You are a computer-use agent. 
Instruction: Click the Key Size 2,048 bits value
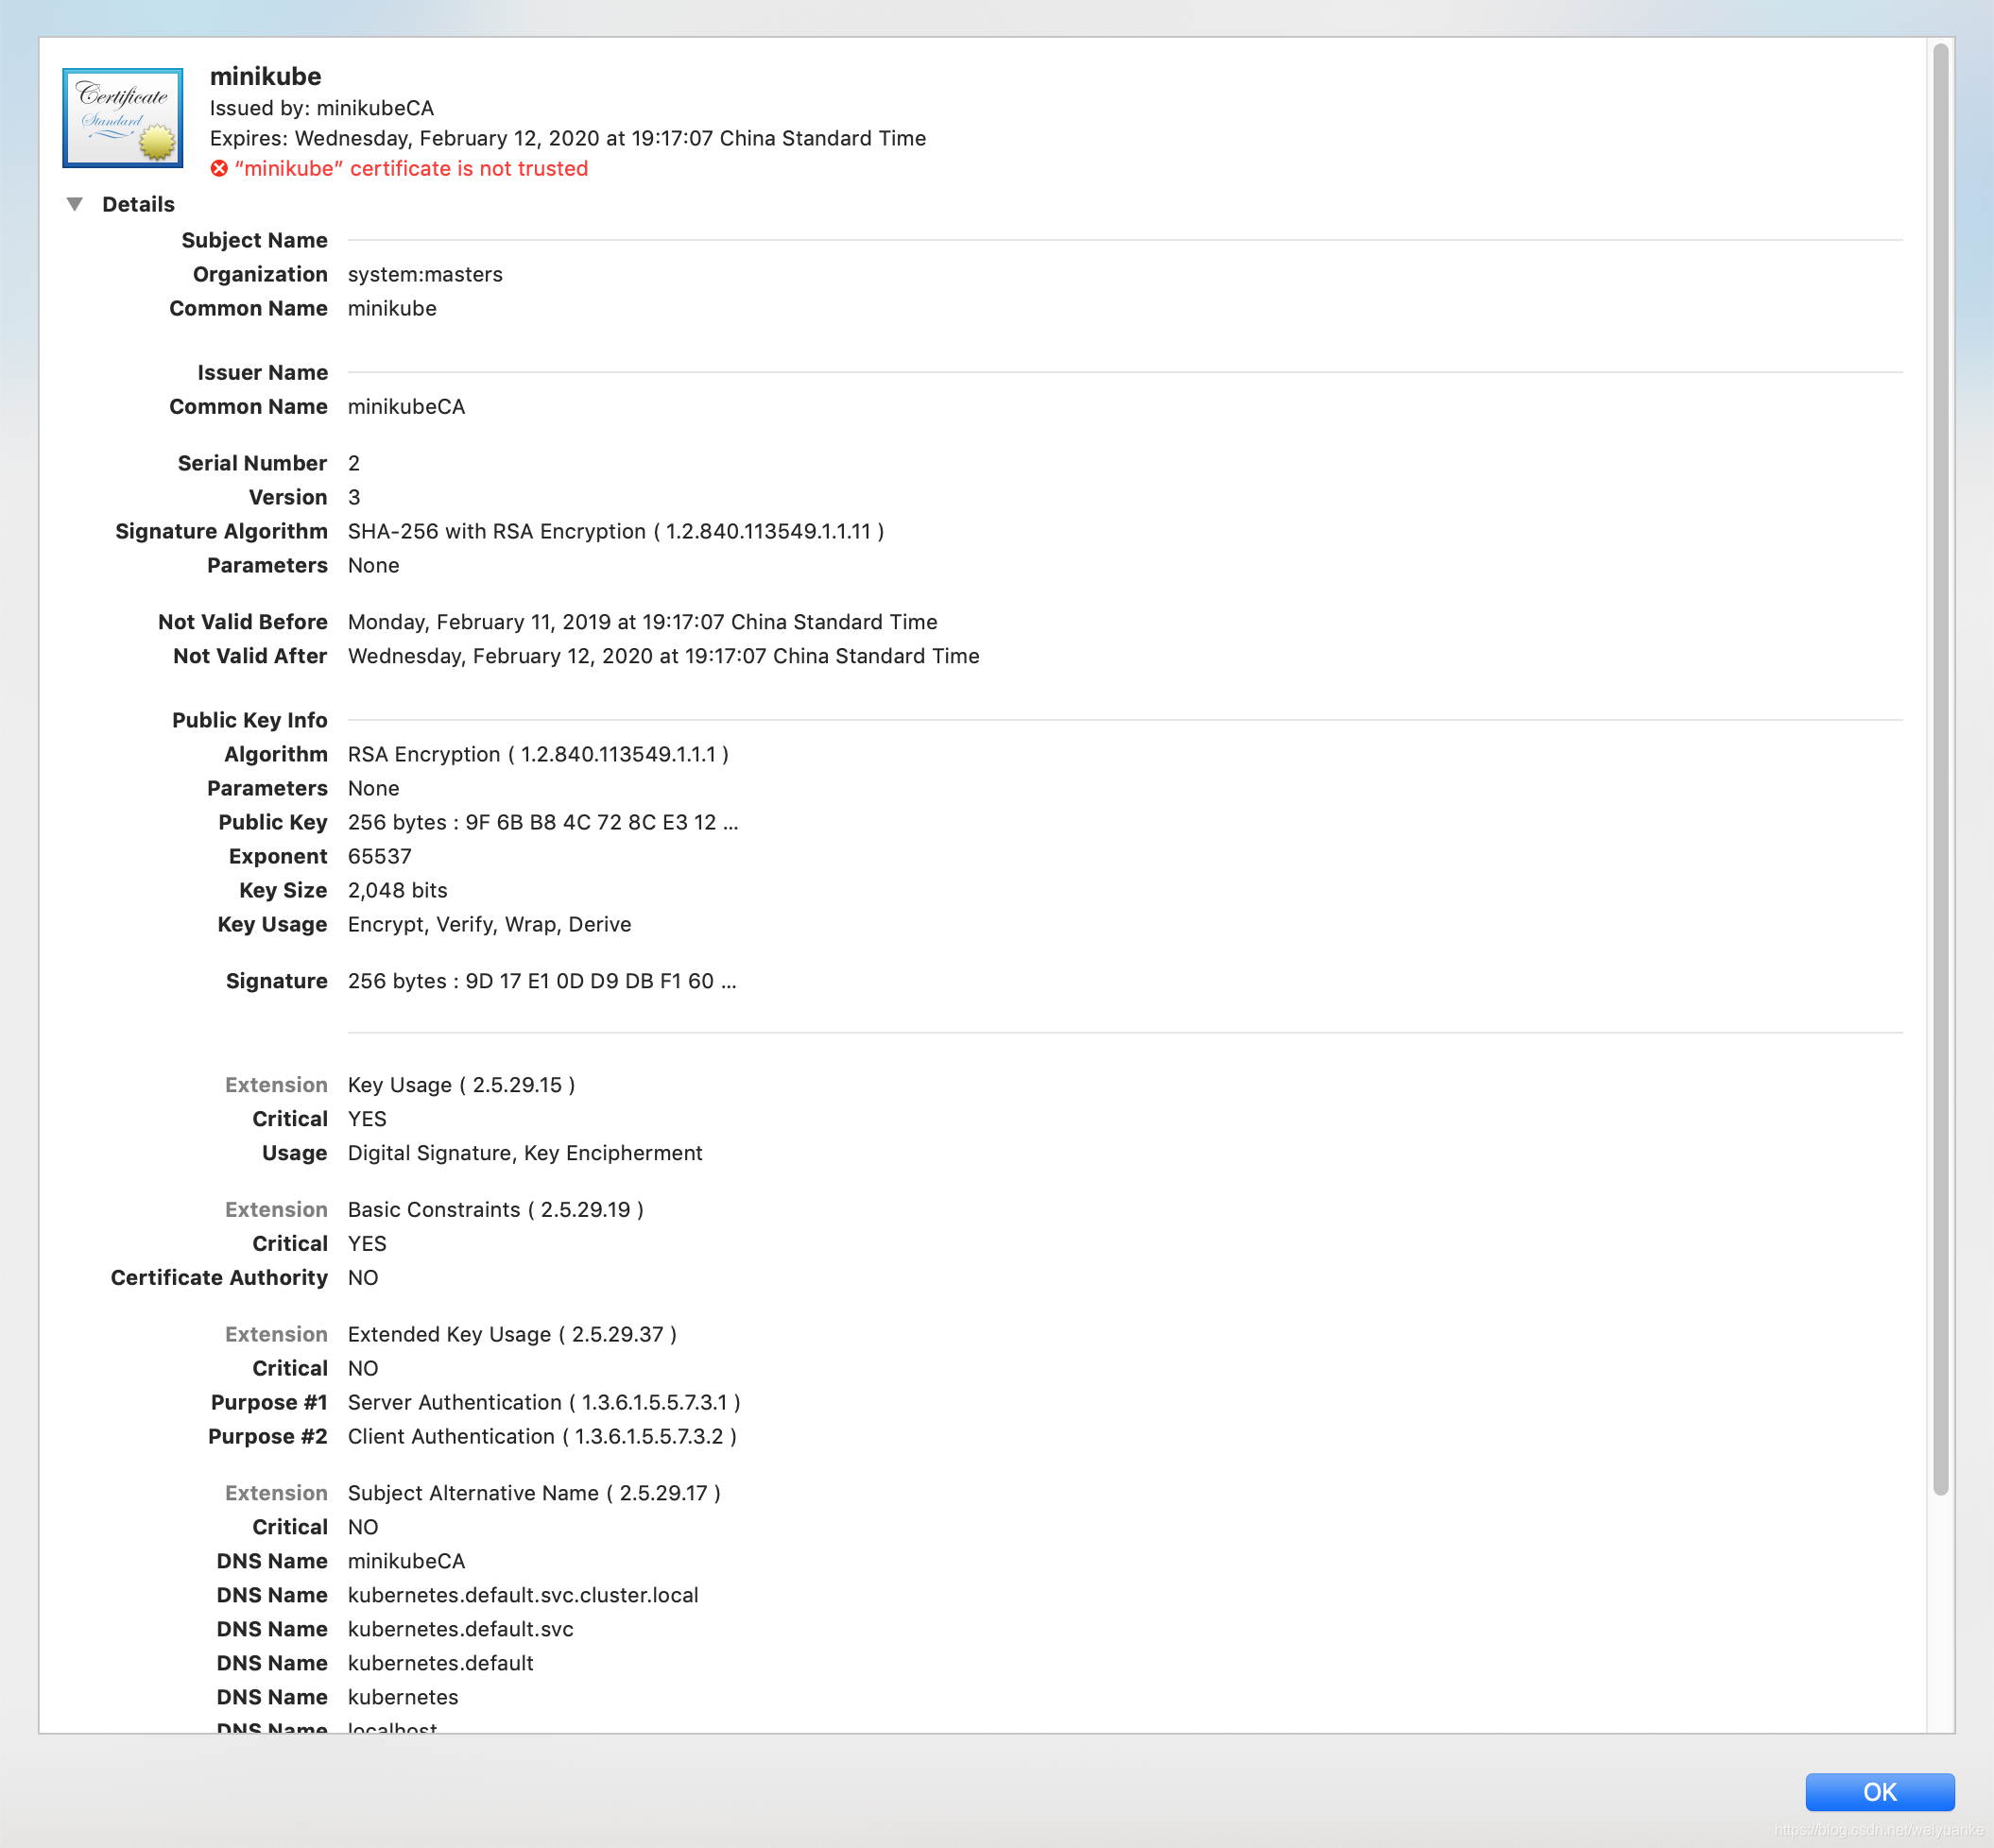tap(397, 890)
